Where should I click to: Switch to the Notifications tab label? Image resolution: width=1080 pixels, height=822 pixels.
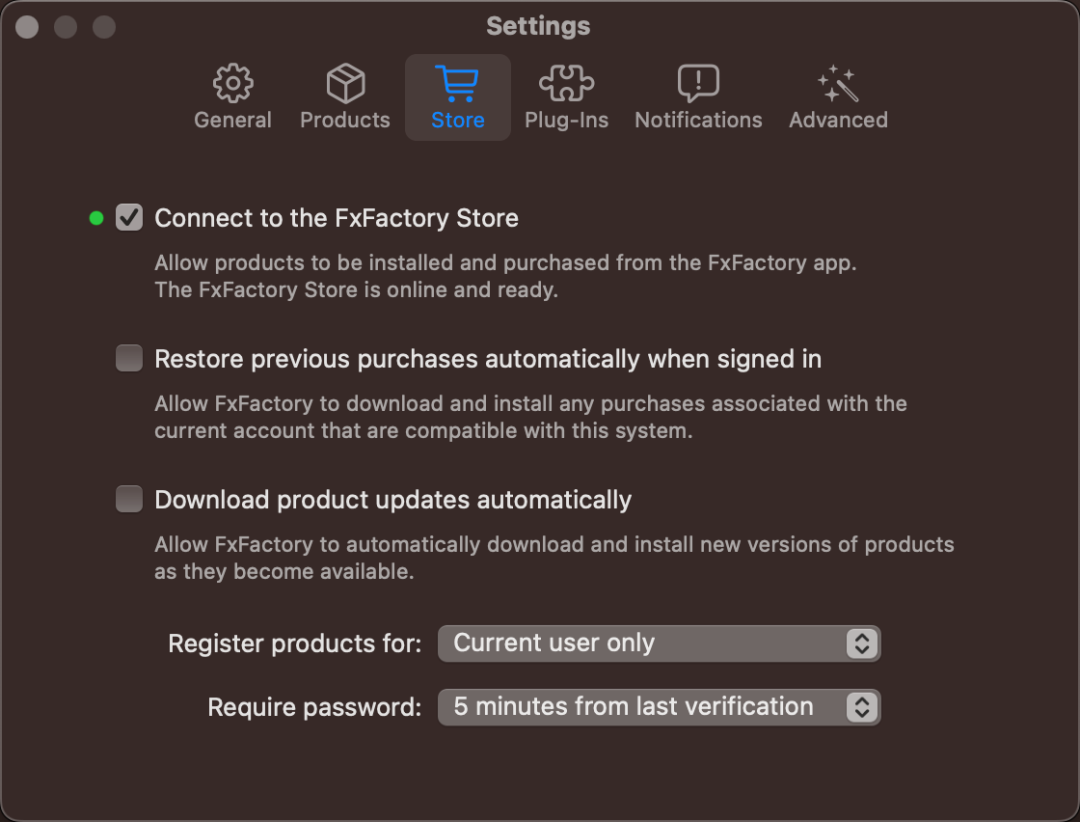698,120
